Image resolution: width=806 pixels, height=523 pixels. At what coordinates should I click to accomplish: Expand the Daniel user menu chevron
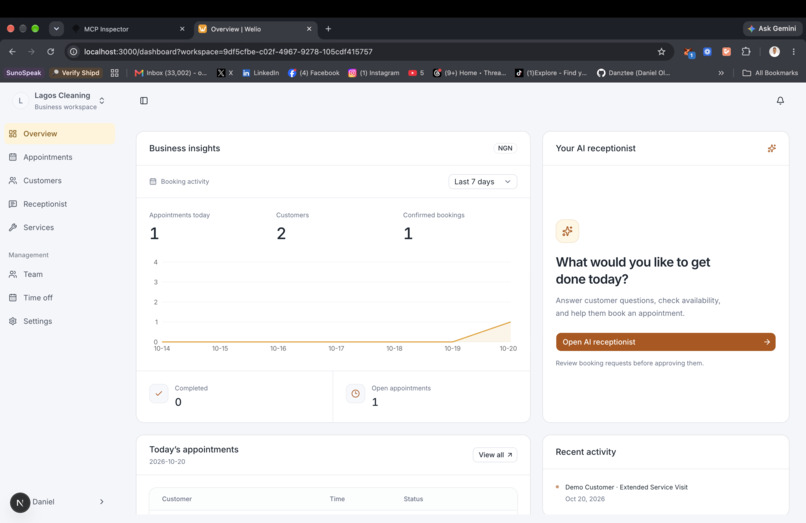click(x=102, y=502)
